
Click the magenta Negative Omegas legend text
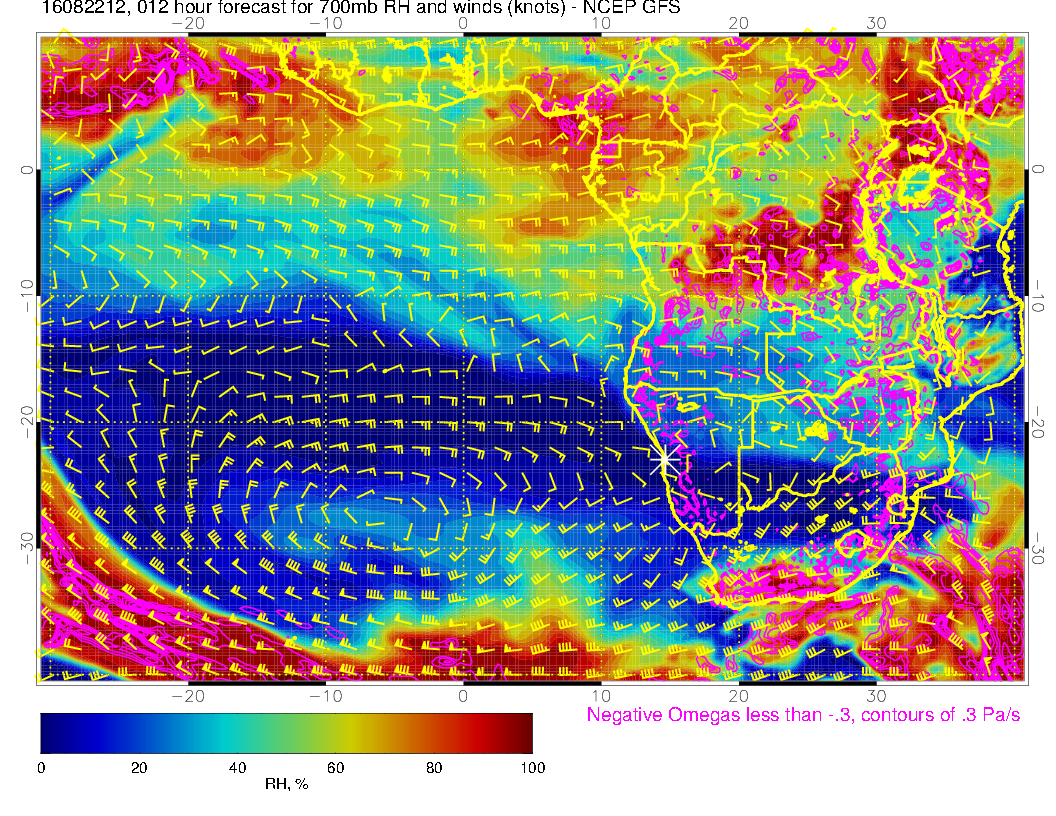point(803,715)
